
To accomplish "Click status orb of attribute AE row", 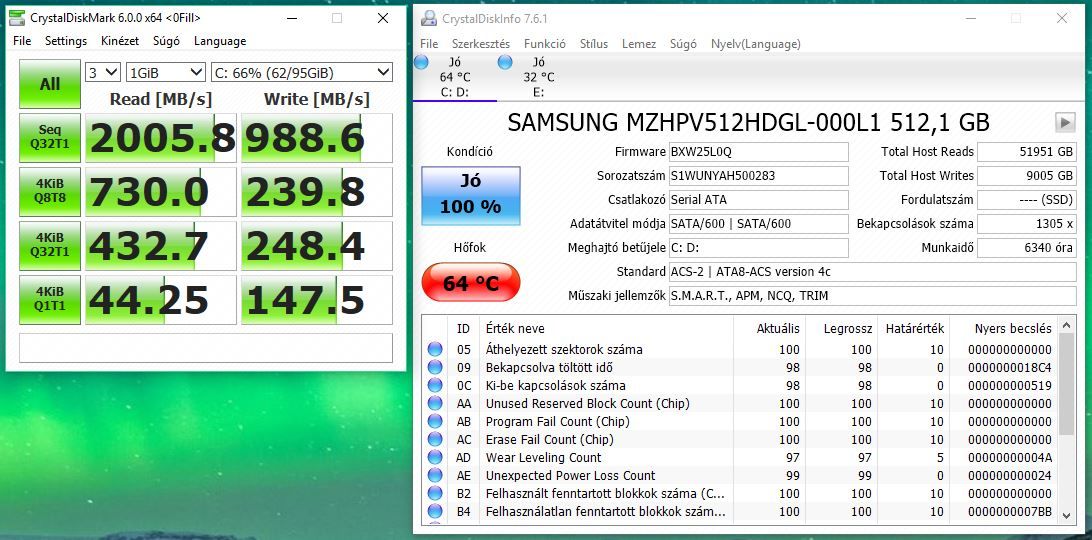I will pyautogui.click(x=435, y=476).
